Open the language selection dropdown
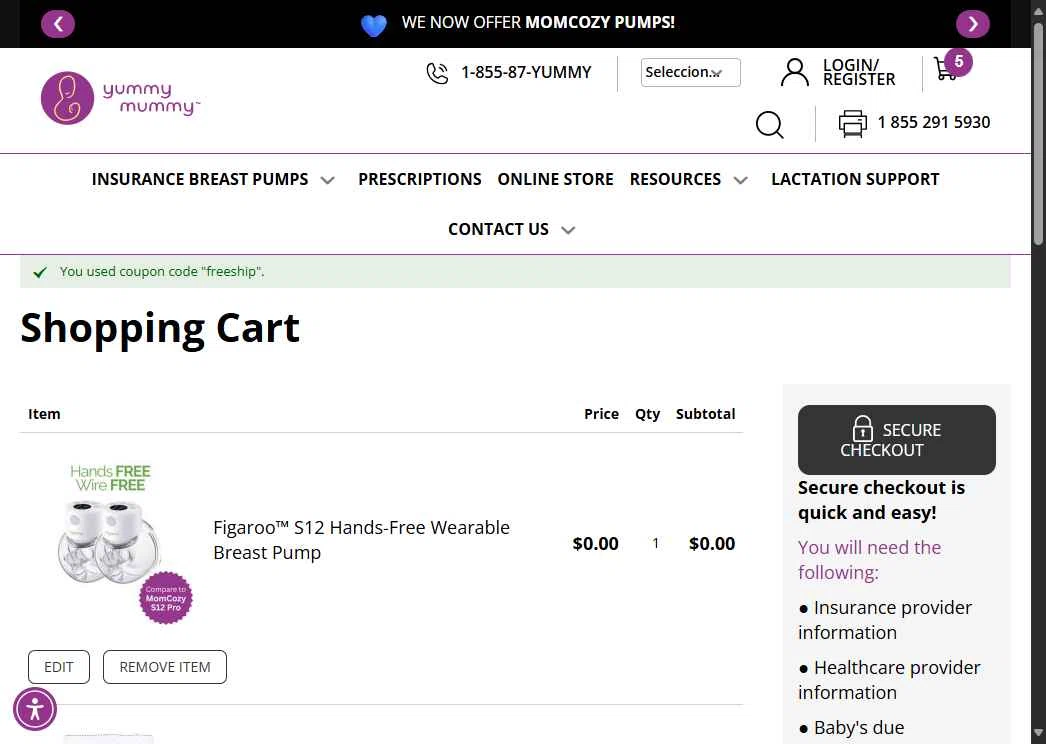Screen dimensions: 1046x744 point(690,72)
